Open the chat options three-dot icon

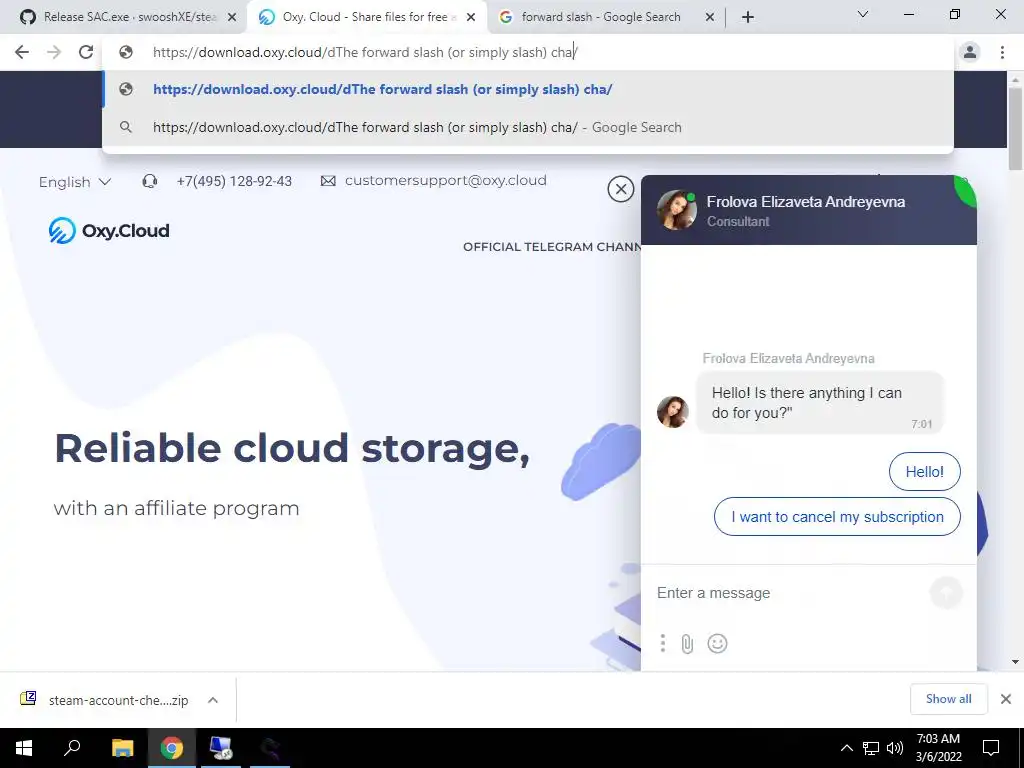pyautogui.click(x=662, y=643)
